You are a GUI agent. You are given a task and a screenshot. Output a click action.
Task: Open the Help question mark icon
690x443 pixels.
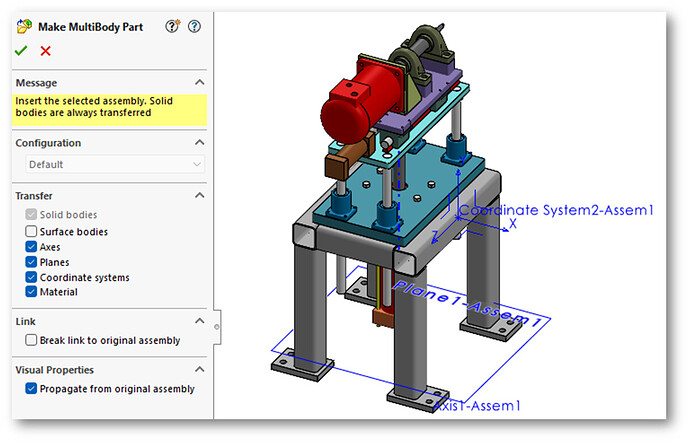point(194,26)
